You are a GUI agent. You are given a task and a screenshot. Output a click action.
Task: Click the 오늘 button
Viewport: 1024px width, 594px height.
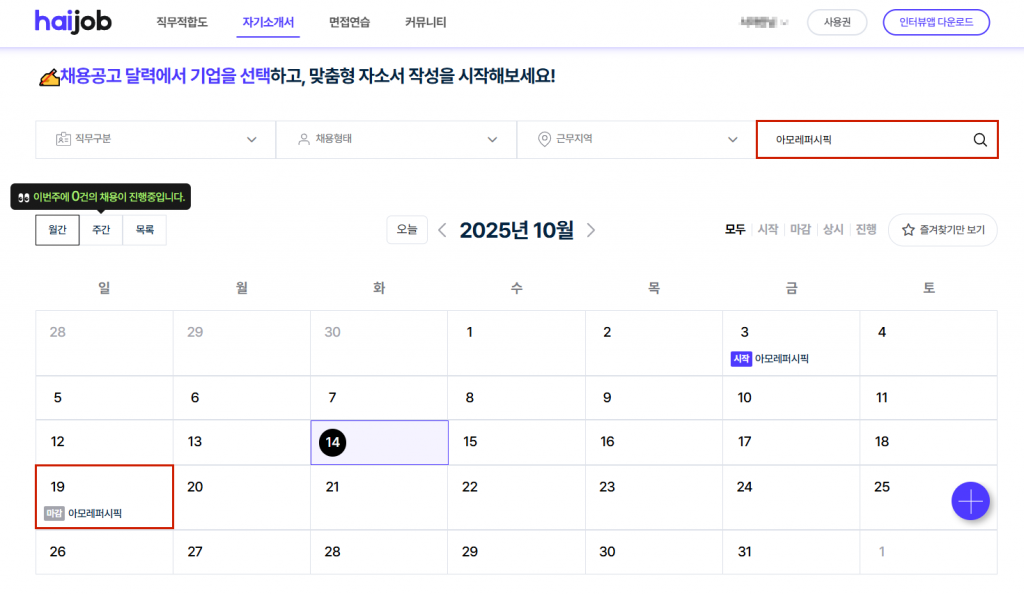[407, 230]
